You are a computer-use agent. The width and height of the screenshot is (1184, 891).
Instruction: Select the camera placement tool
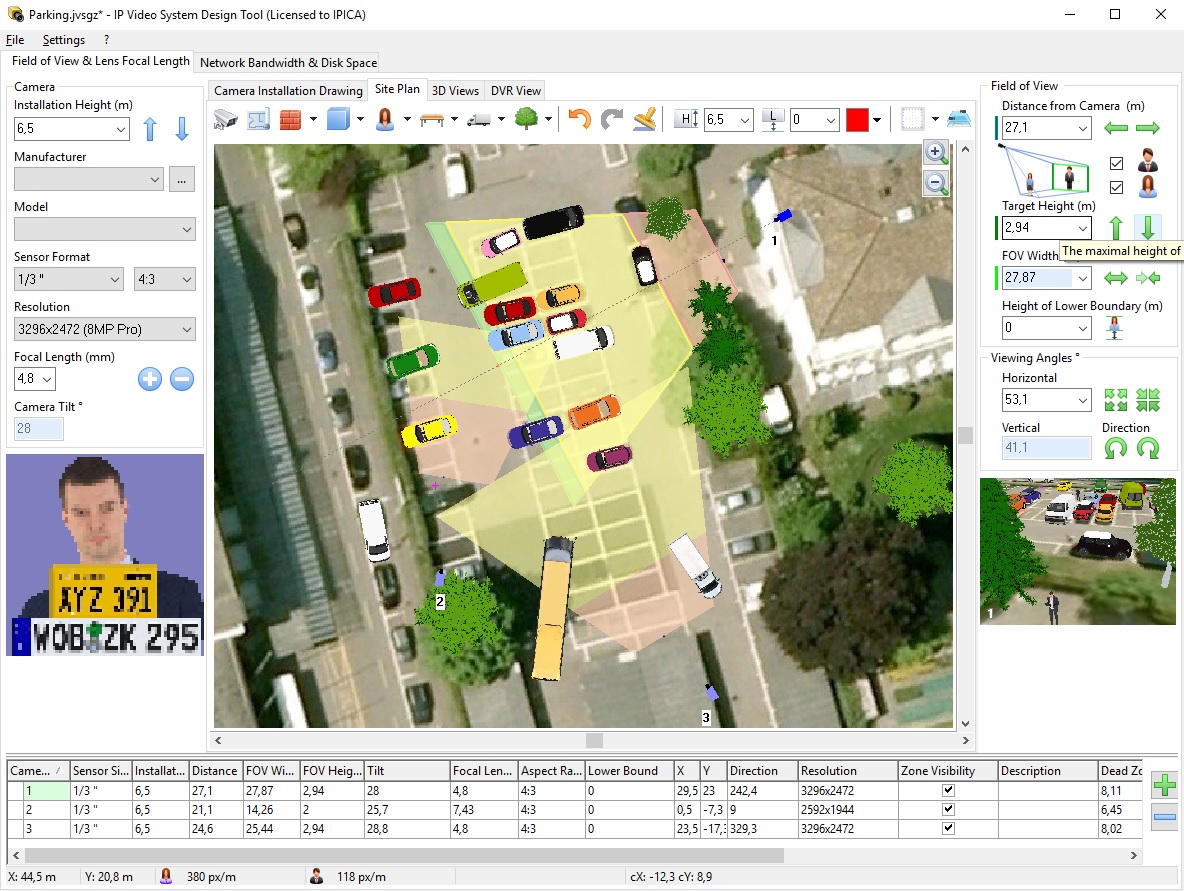coord(225,119)
